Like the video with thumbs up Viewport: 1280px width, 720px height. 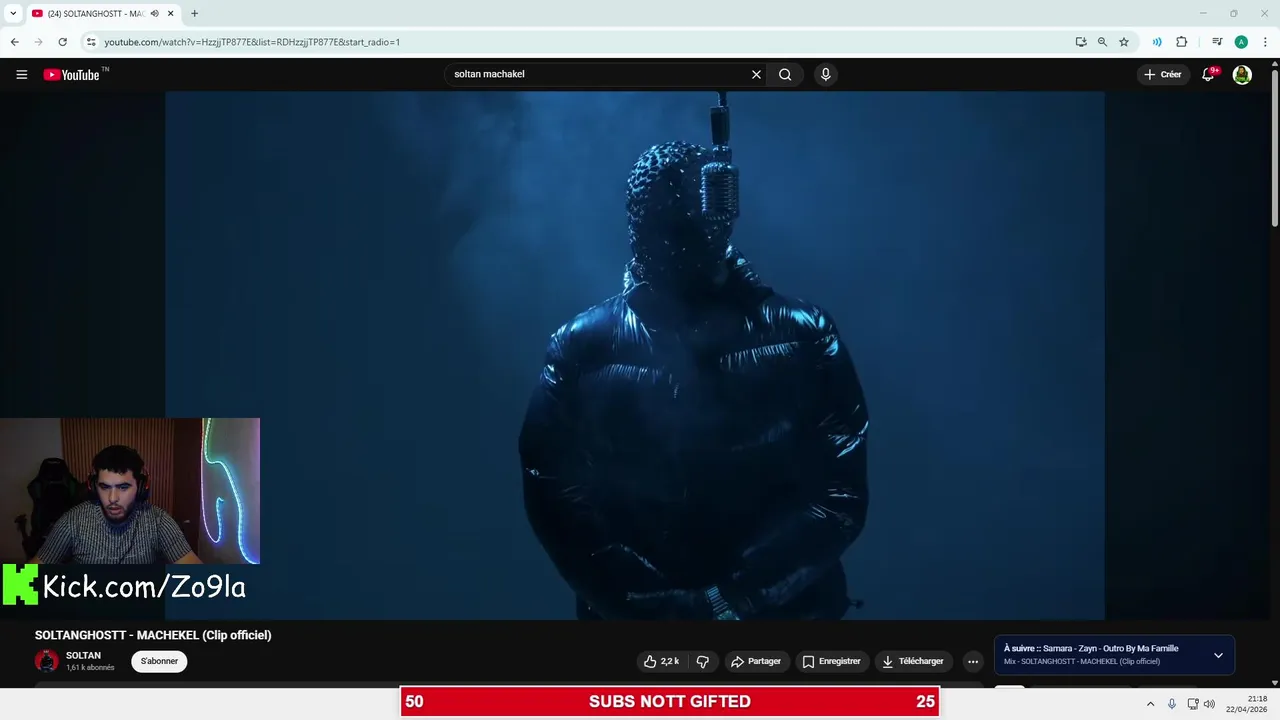[661, 661]
